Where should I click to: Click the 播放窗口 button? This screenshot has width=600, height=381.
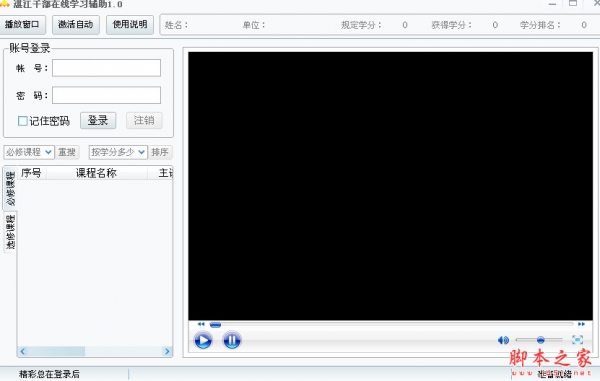[22, 24]
